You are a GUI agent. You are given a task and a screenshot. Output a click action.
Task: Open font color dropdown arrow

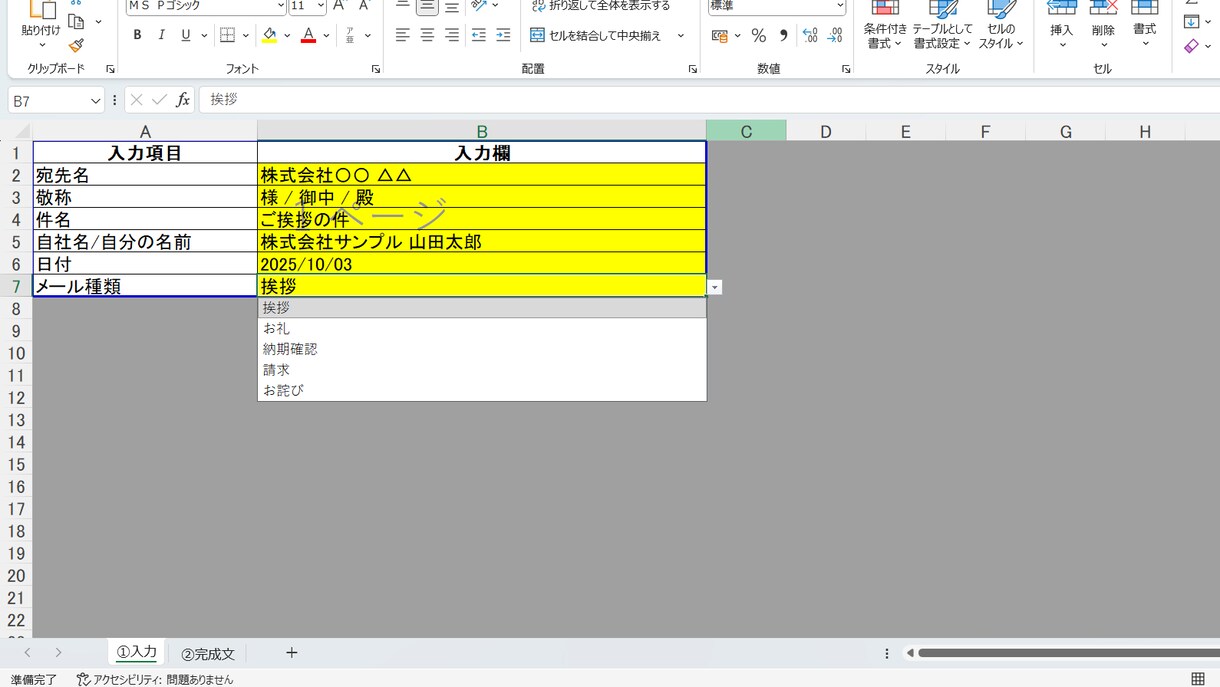[x=326, y=35]
